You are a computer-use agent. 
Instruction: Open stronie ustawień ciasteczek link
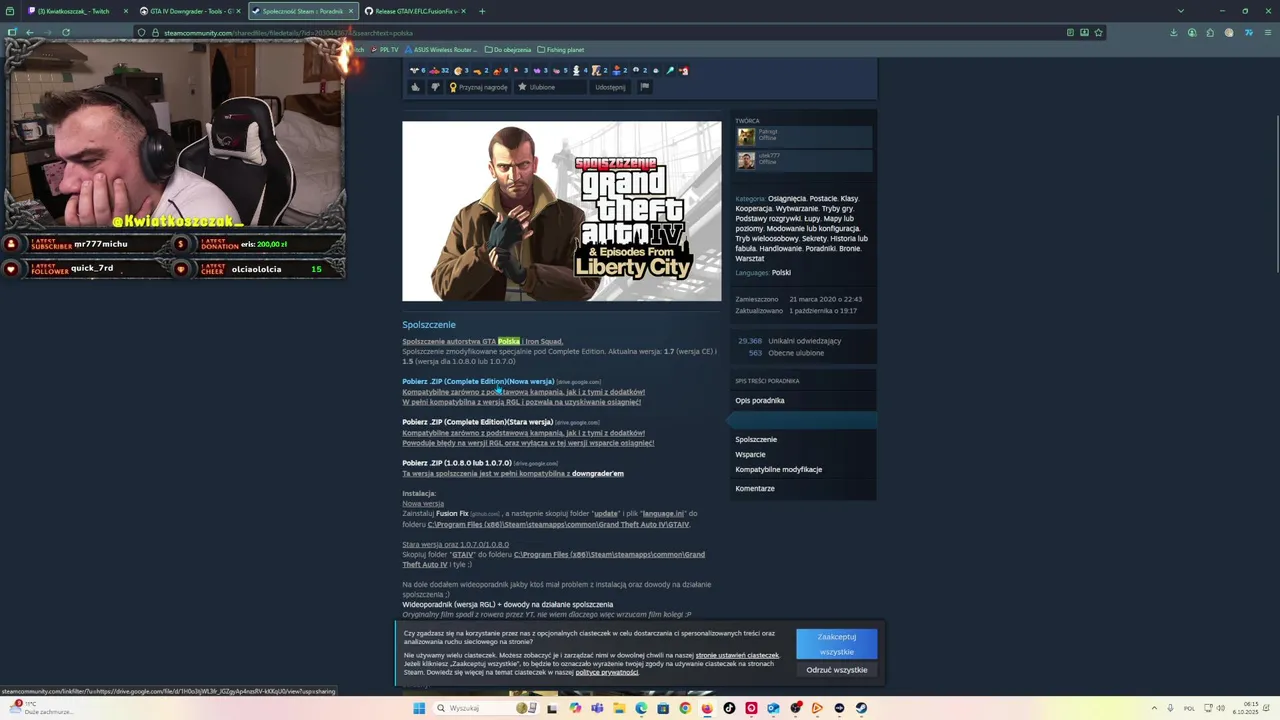[737, 655]
